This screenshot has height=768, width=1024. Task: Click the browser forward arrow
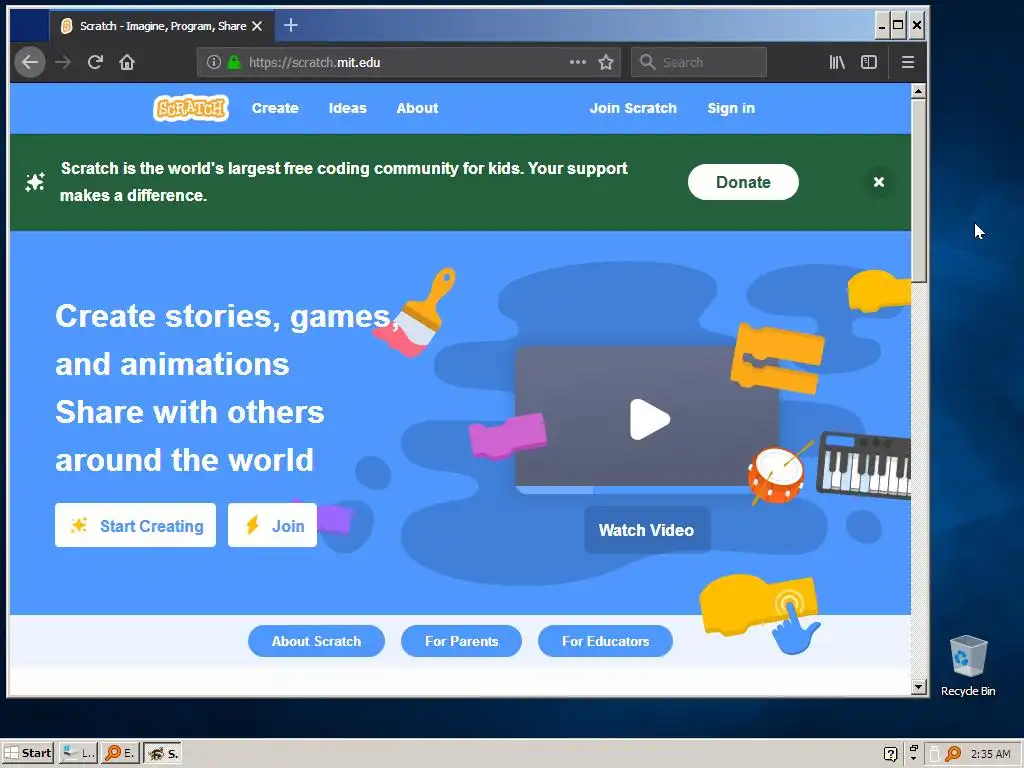click(63, 63)
